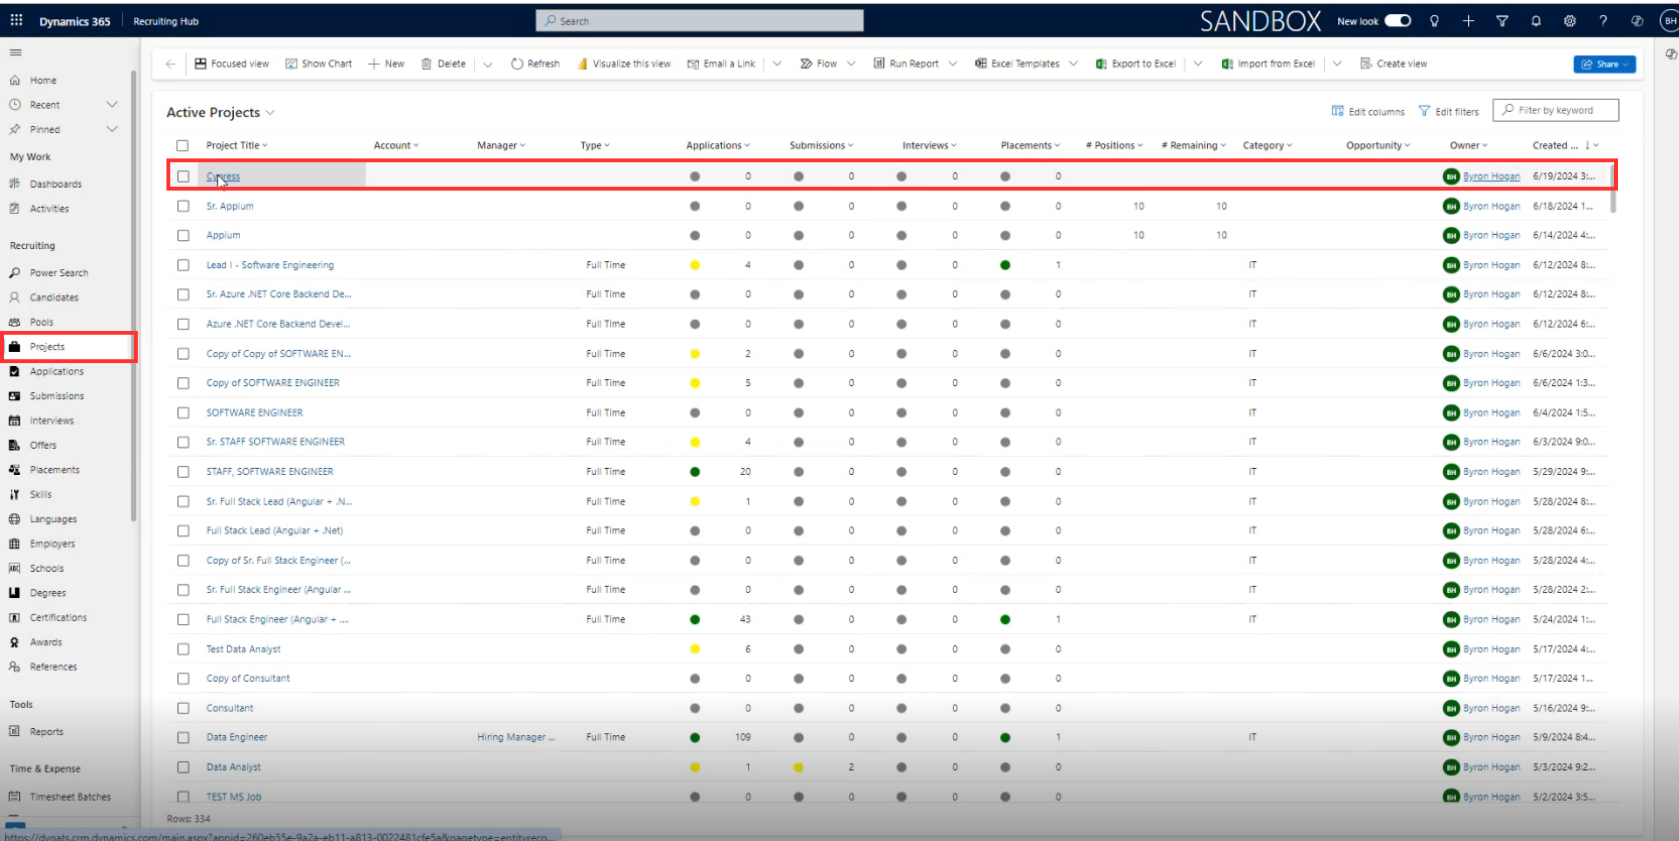This screenshot has width=1679, height=841.
Task: Open the Applications column dropdown
Action: 747,146
